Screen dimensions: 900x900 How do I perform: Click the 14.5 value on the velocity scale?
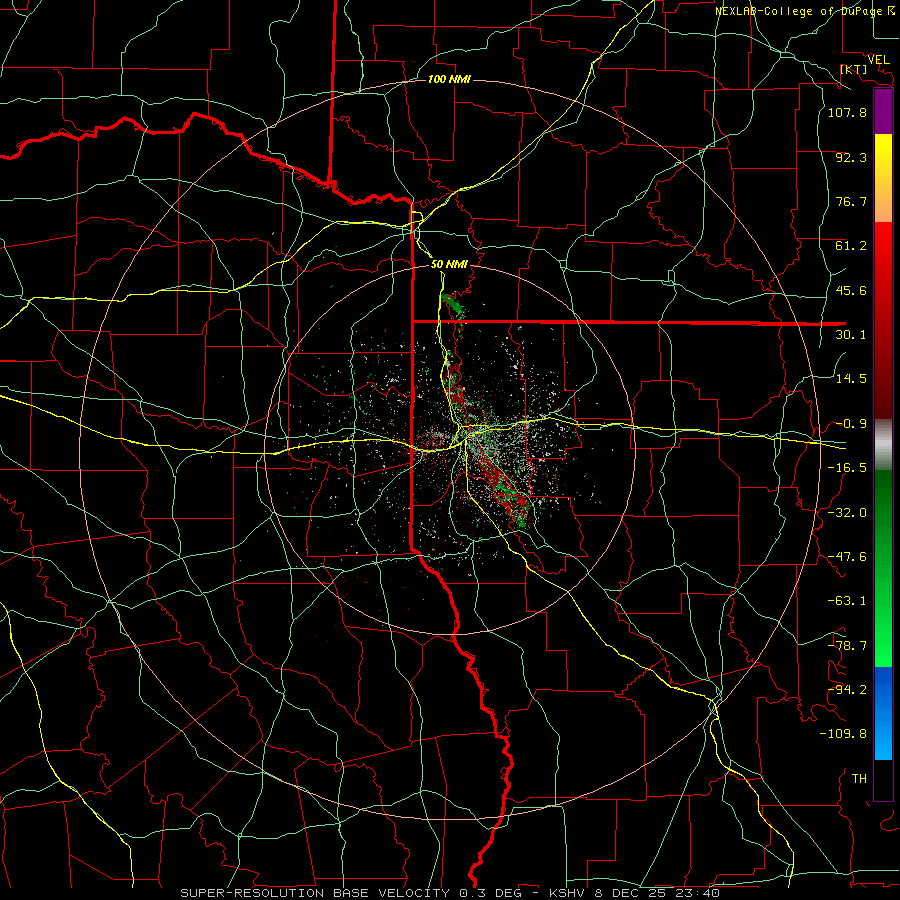click(x=851, y=379)
